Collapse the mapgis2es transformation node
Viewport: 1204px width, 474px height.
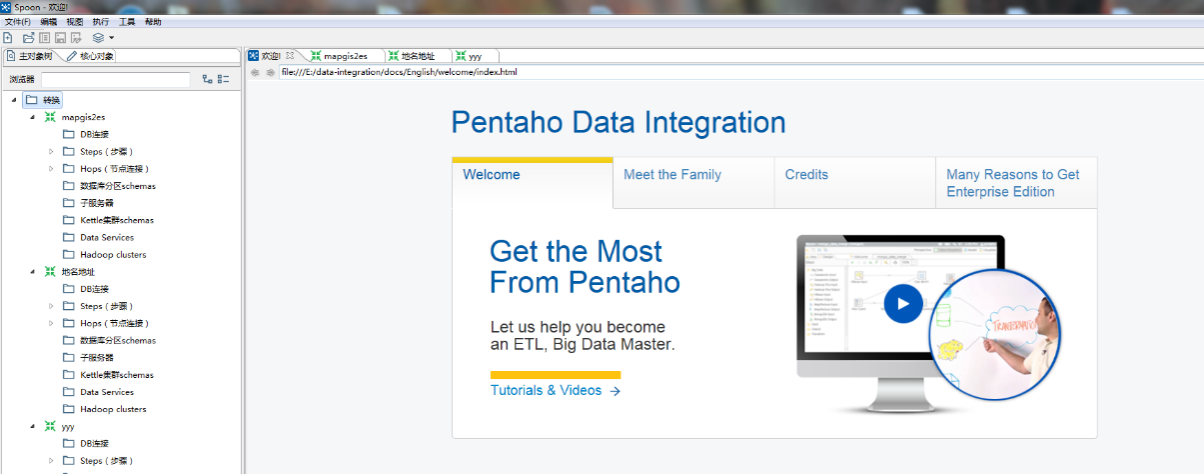click(32, 117)
